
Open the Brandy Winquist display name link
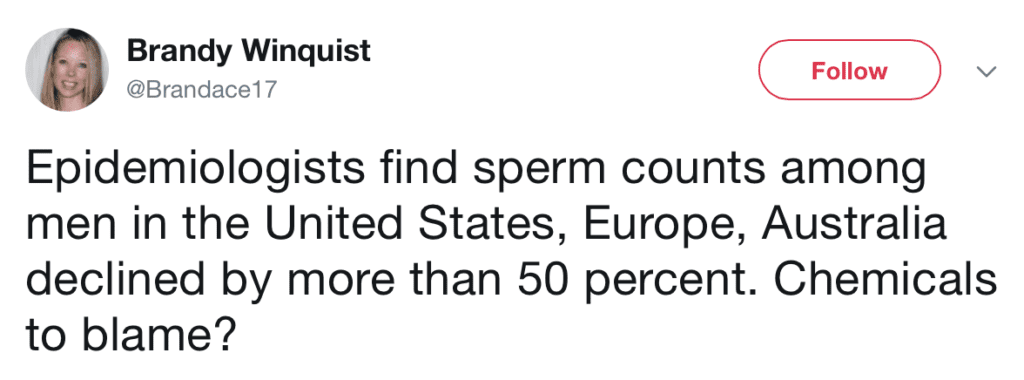pyautogui.click(x=248, y=52)
